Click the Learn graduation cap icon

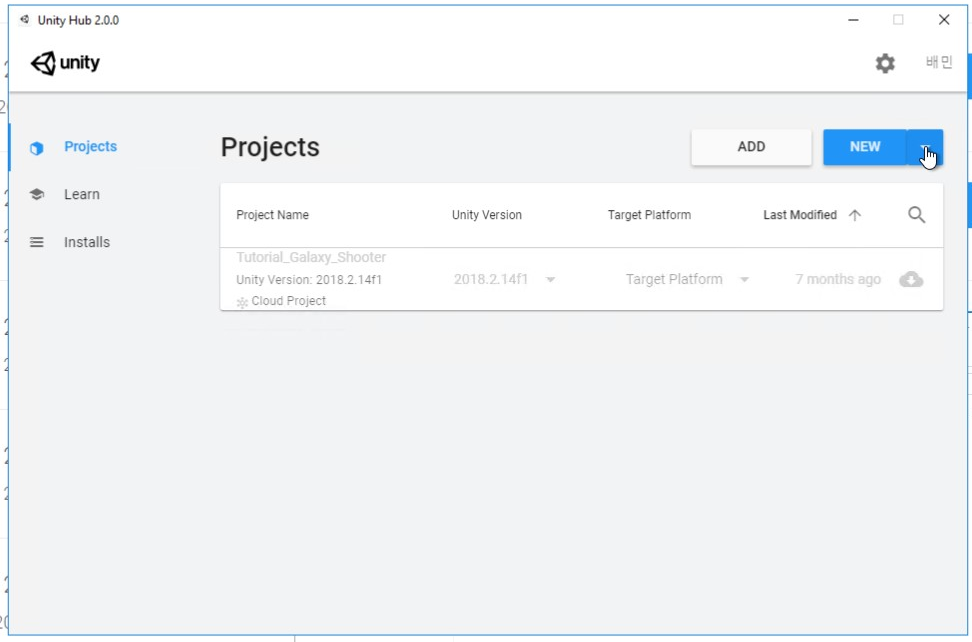[37, 195]
